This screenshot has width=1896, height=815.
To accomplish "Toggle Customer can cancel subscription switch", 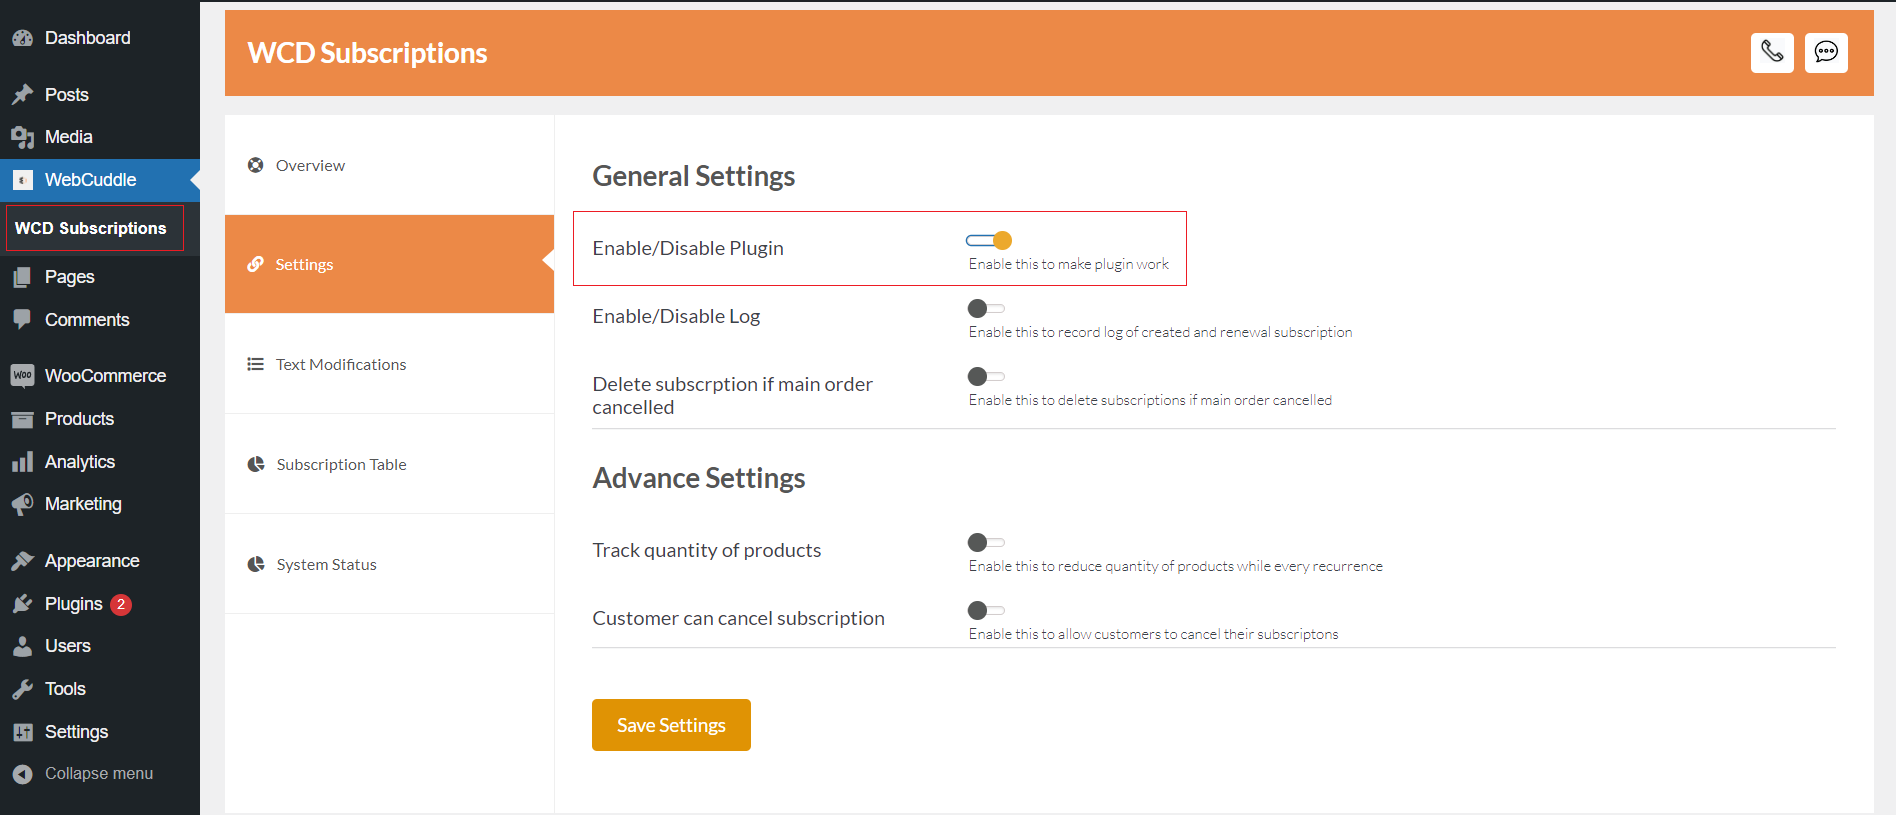I will 986,610.
